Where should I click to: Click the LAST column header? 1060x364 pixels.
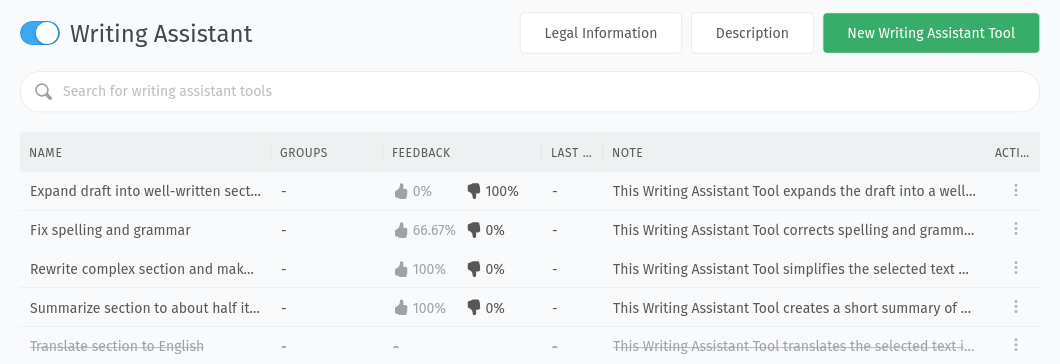[x=570, y=153]
